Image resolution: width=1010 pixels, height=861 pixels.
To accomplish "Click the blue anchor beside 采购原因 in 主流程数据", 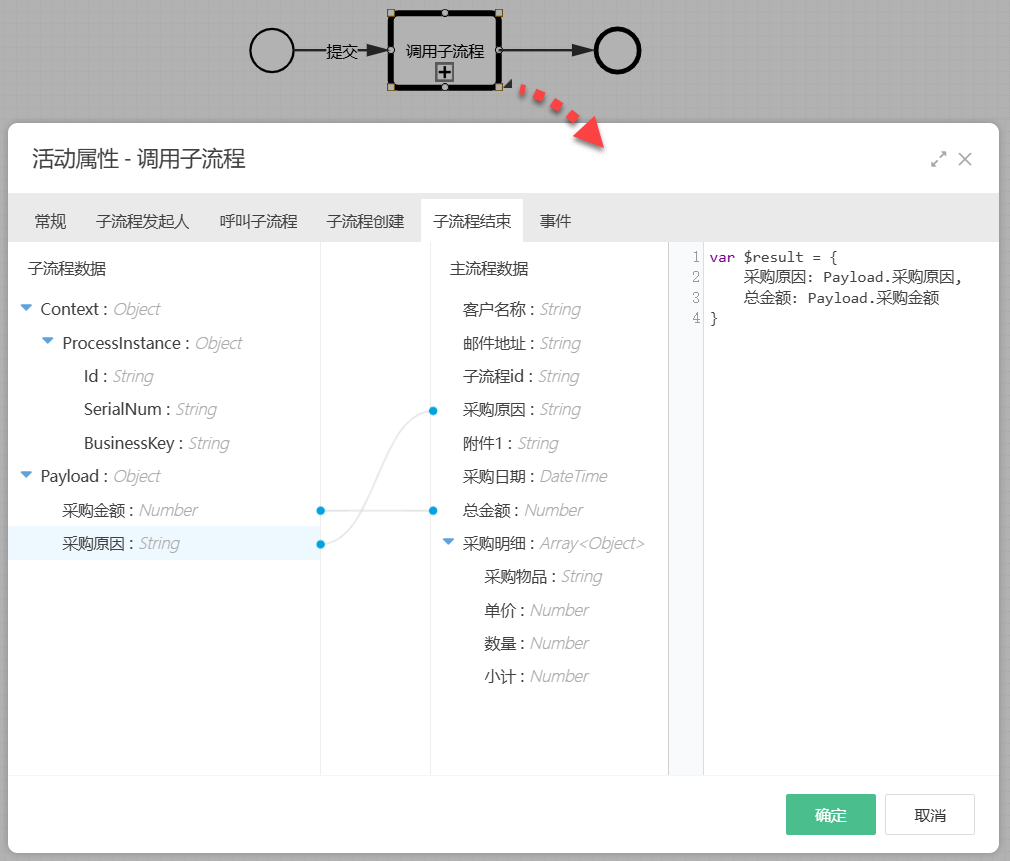I will click(x=432, y=410).
